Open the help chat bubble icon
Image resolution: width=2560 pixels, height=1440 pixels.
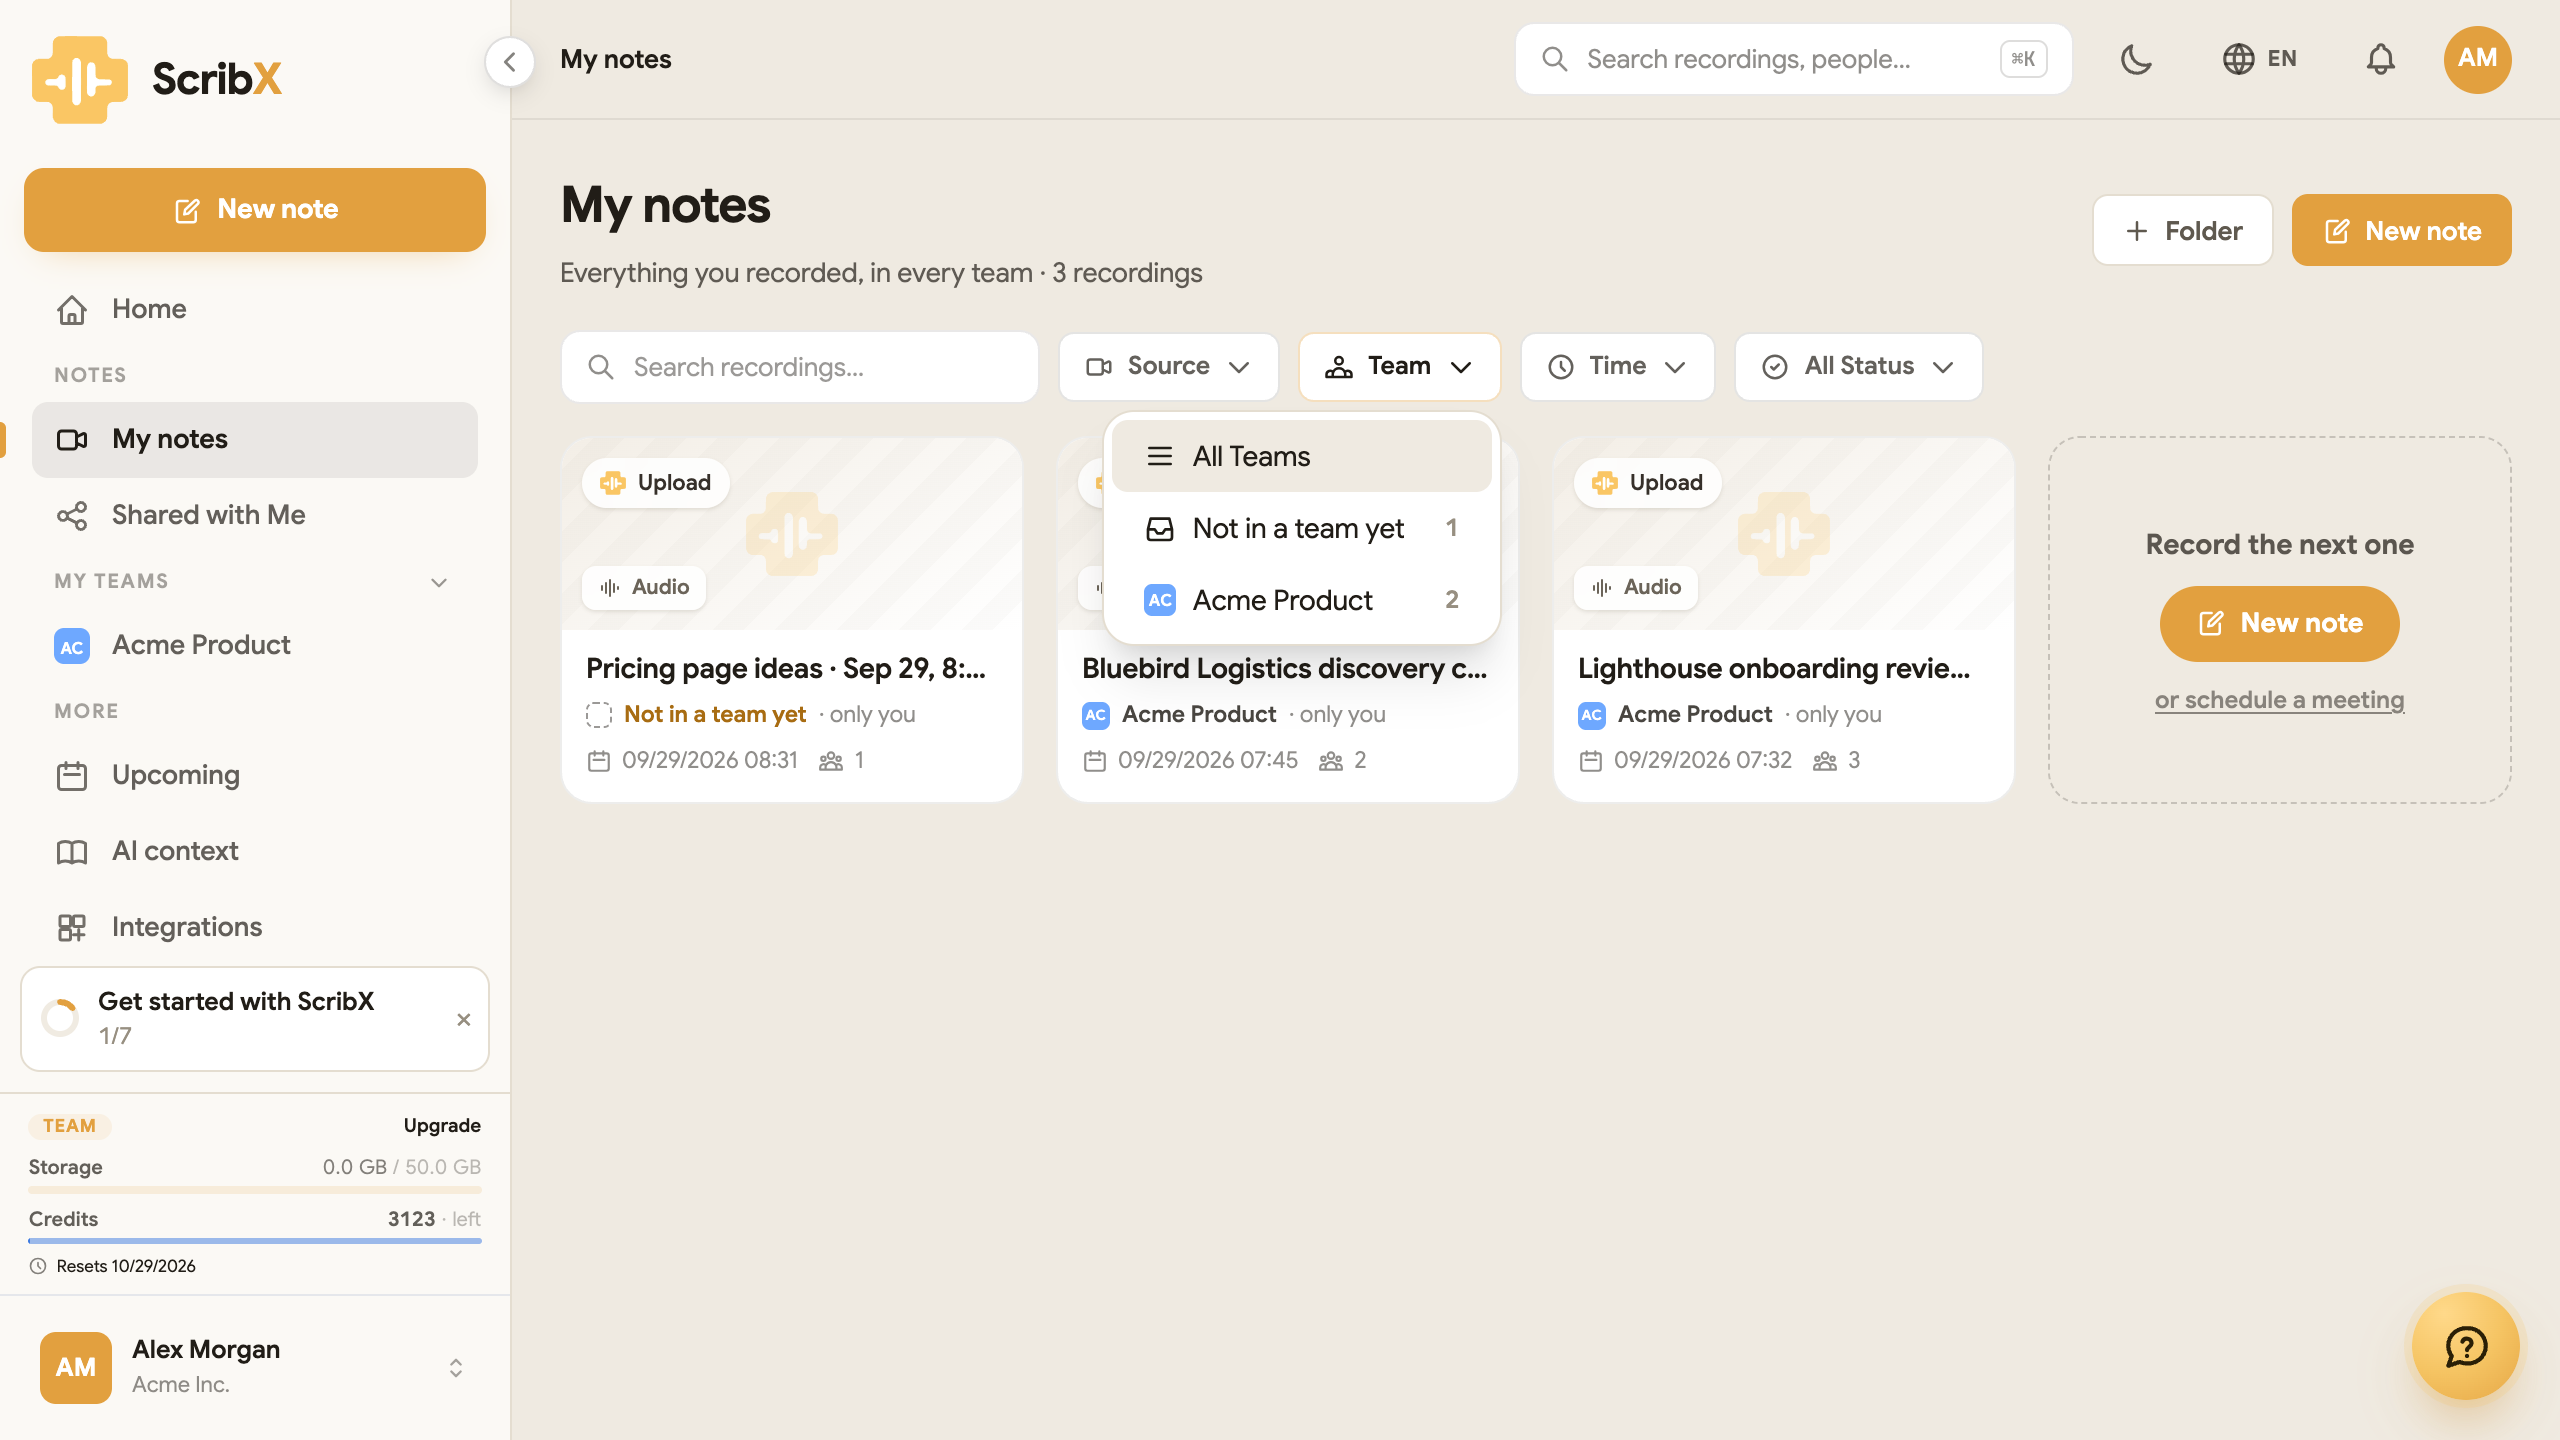[2466, 1346]
